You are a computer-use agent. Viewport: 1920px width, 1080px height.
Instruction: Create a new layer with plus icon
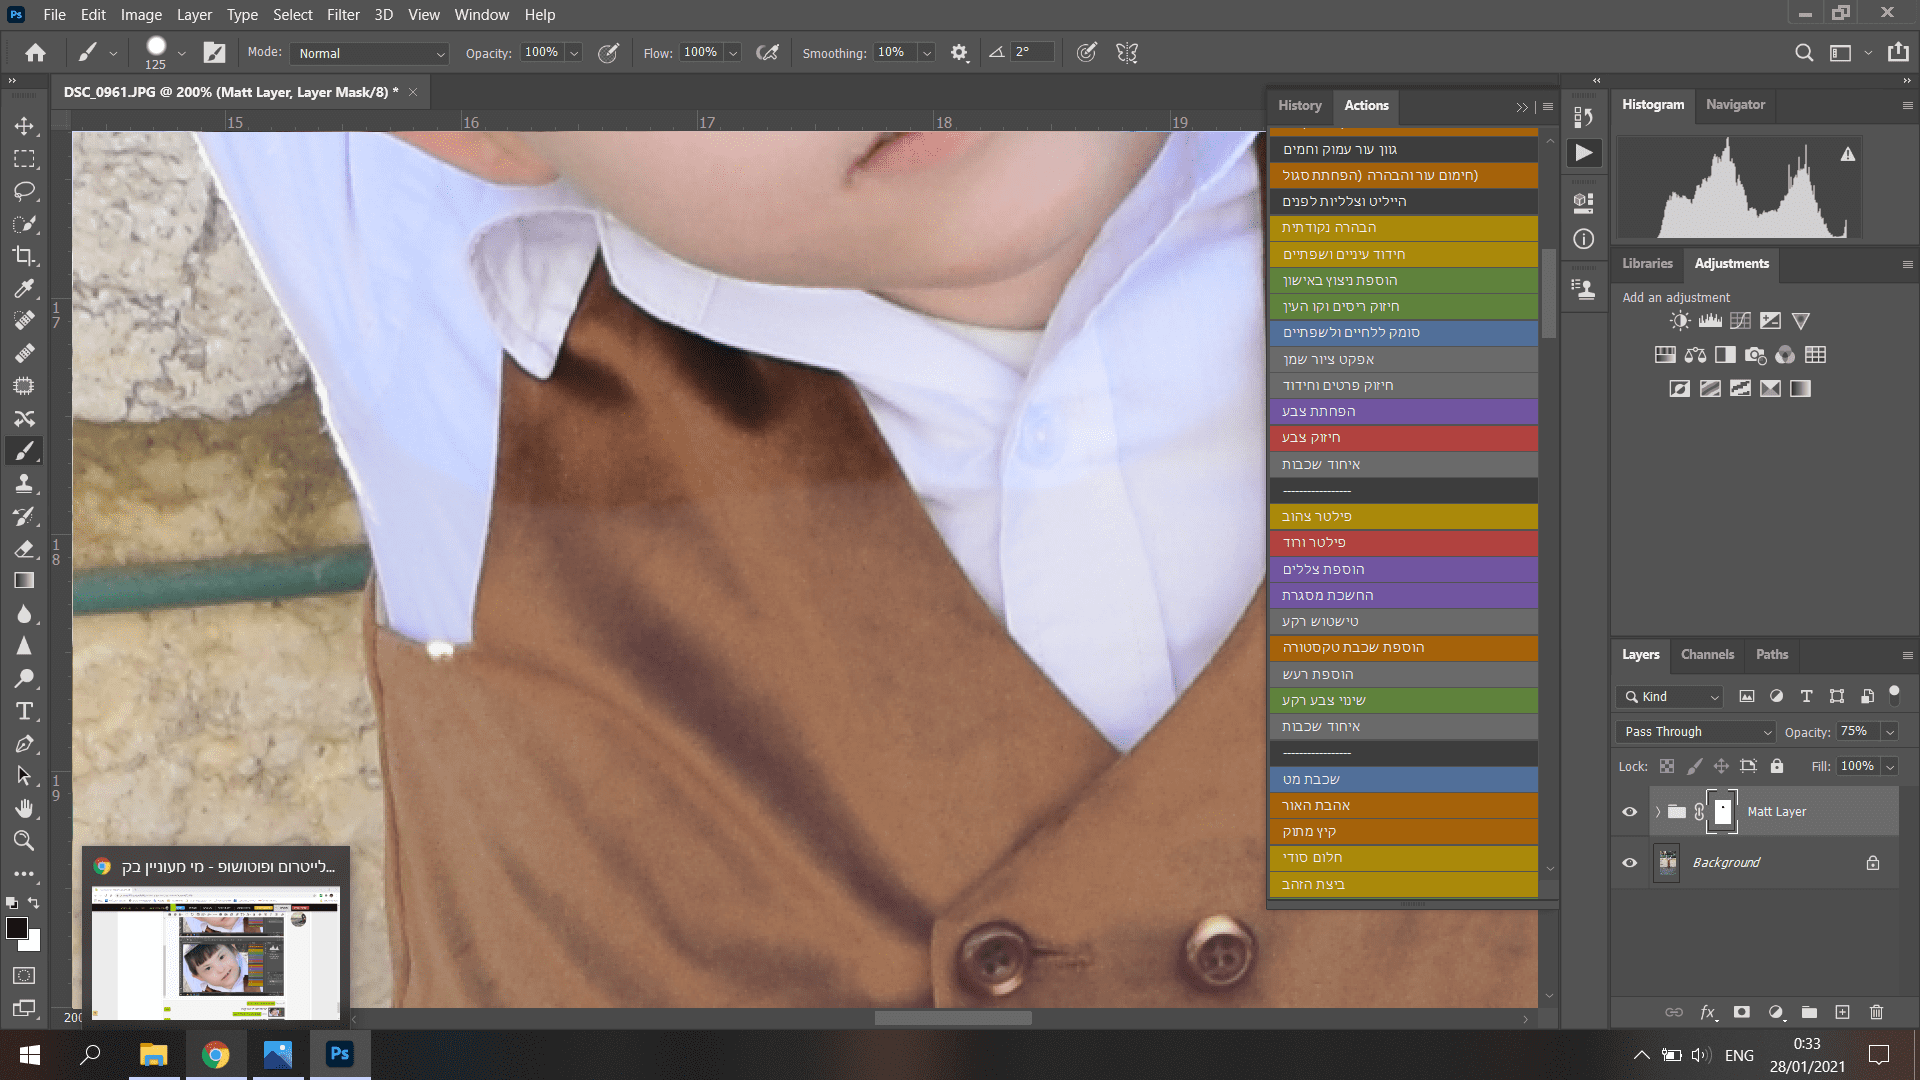1842,1012
